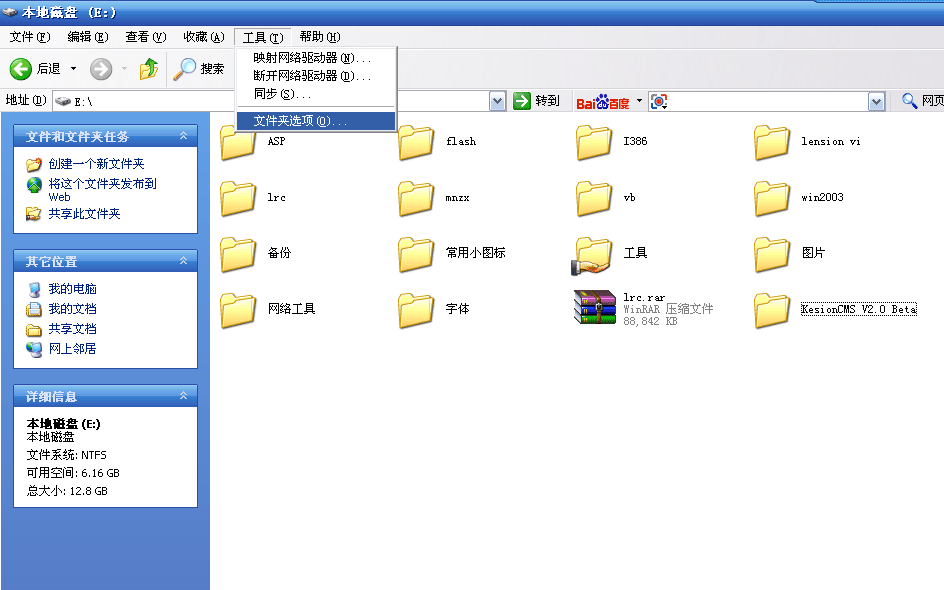Click inside the address bar field
The image size is (944, 590).
tap(280, 101)
